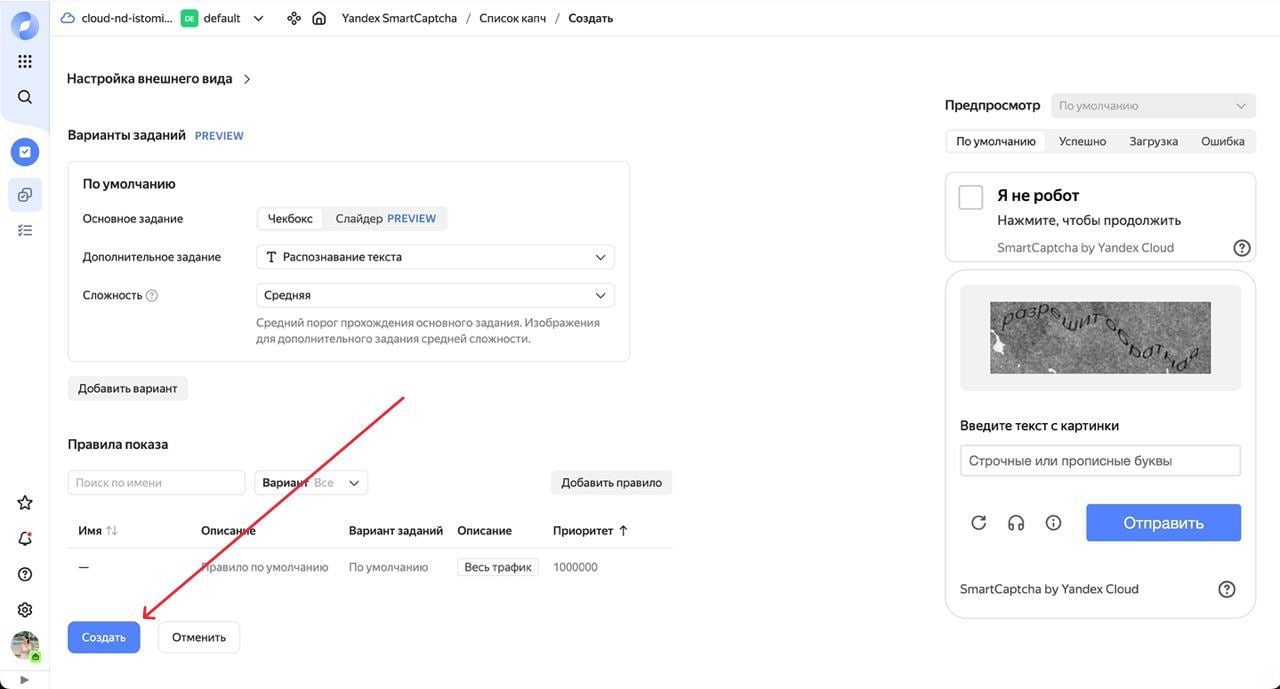Open the Yandex Cloud logo home
Screen dimensions: 1280x689
tap(25, 26)
